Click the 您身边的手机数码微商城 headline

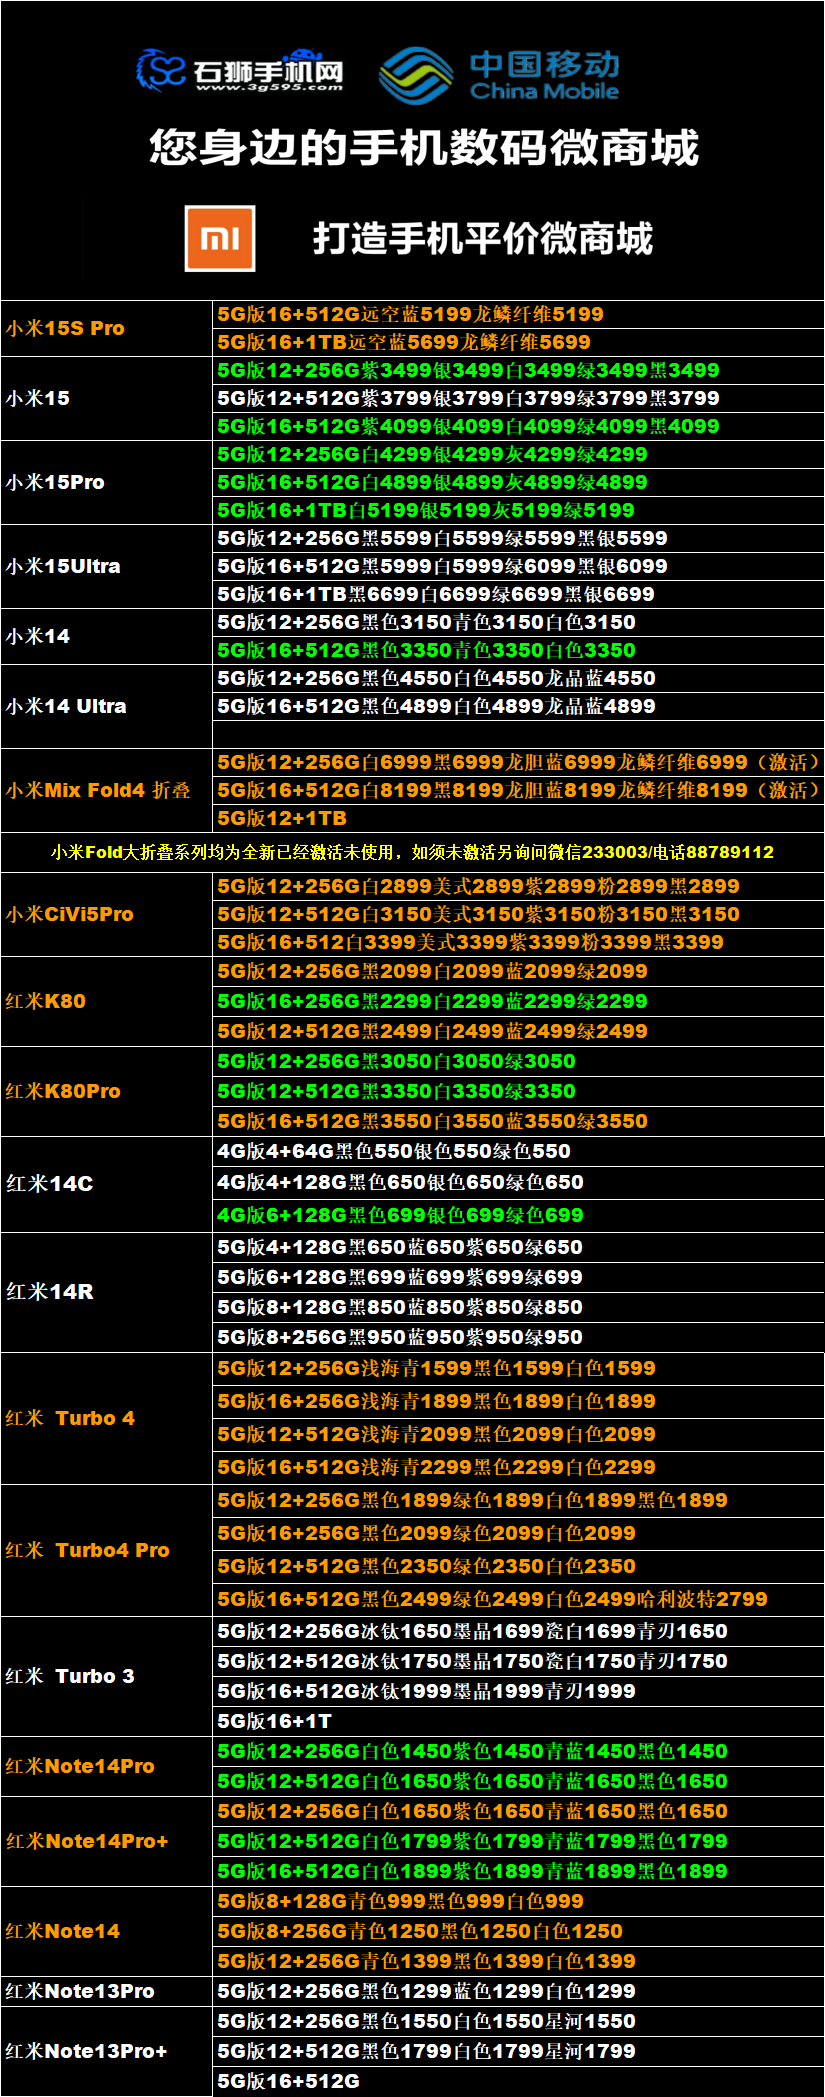[424, 148]
